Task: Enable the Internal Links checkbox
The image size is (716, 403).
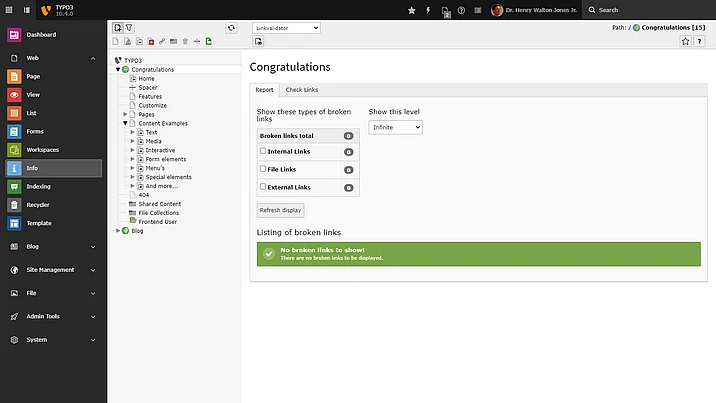Action: pos(263,152)
